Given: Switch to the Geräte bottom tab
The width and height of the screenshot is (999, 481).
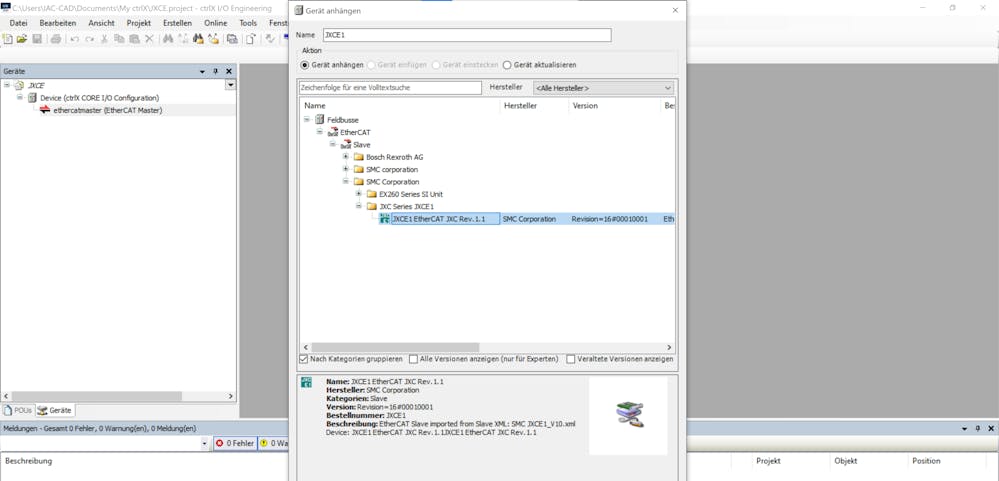Looking at the screenshot, I should (x=55, y=410).
